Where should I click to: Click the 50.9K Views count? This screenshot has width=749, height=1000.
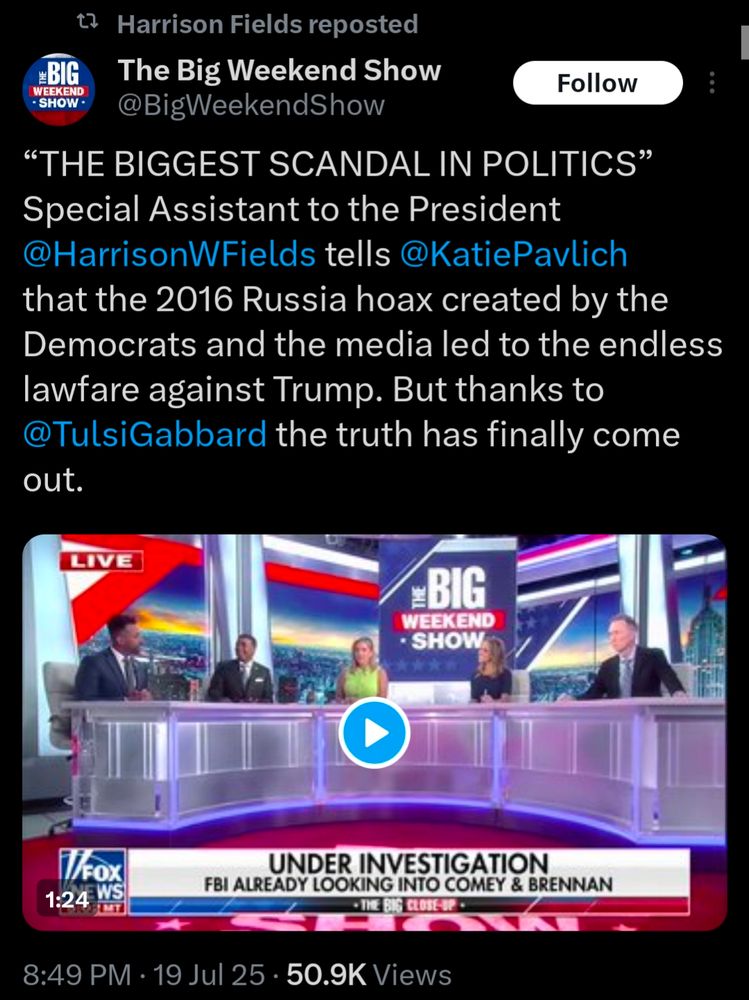click(369, 975)
